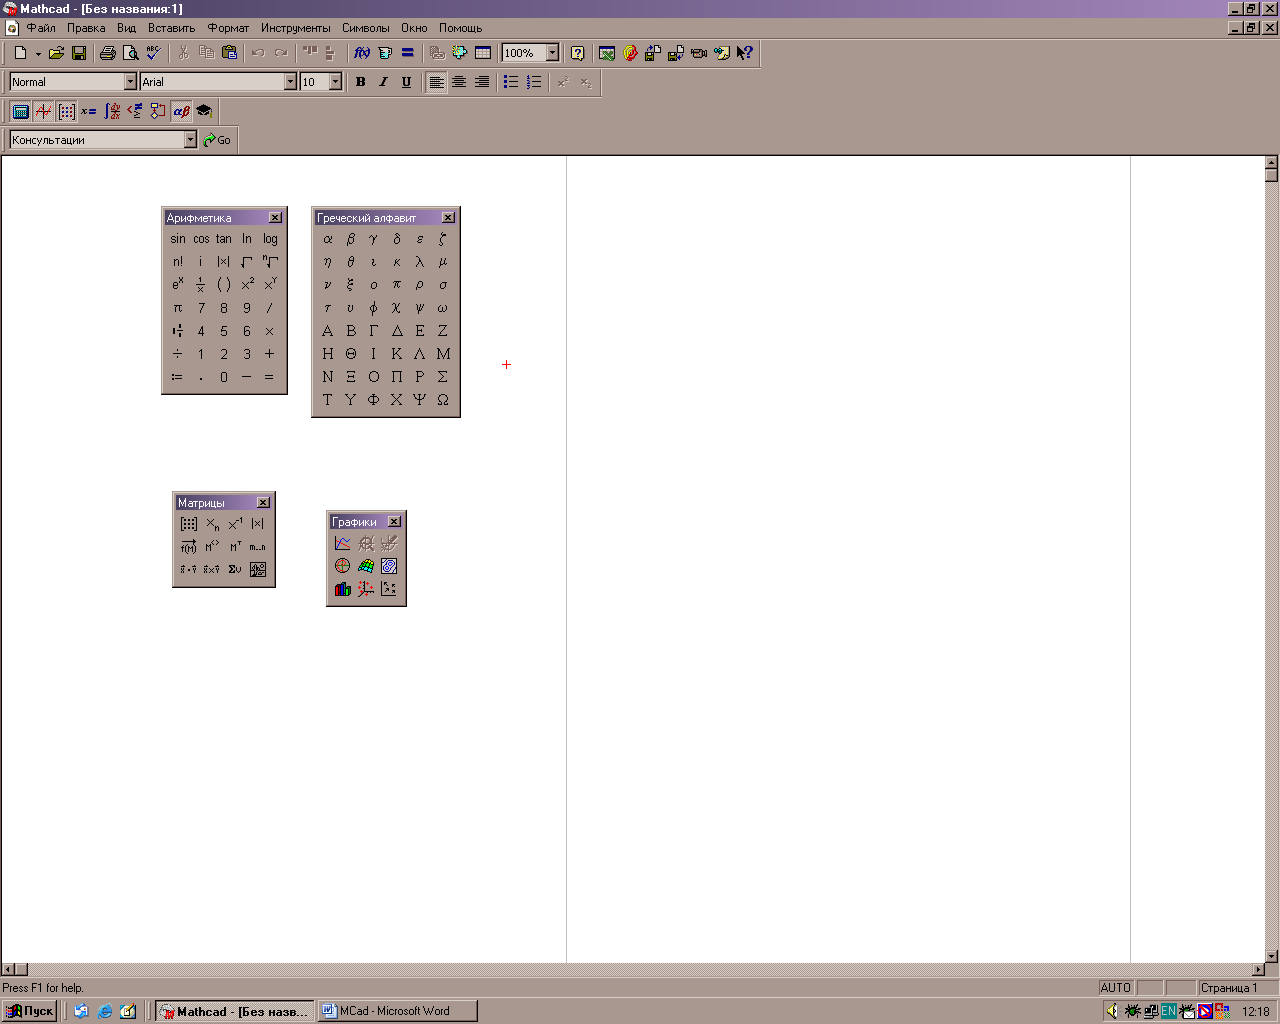This screenshot has height=1024, width=1280.
Task: Run the ABC spell check
Action: 153,53
